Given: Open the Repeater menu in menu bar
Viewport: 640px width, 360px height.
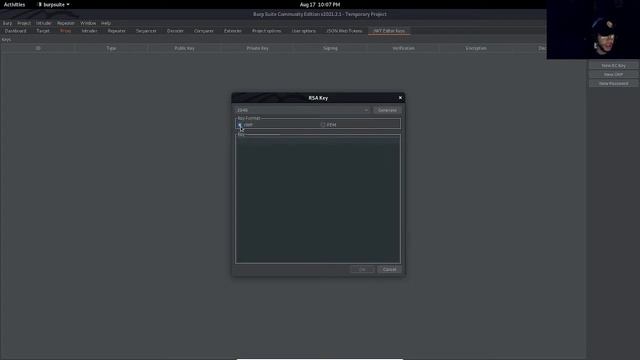Looking at the screenshot, I should 66,23.
